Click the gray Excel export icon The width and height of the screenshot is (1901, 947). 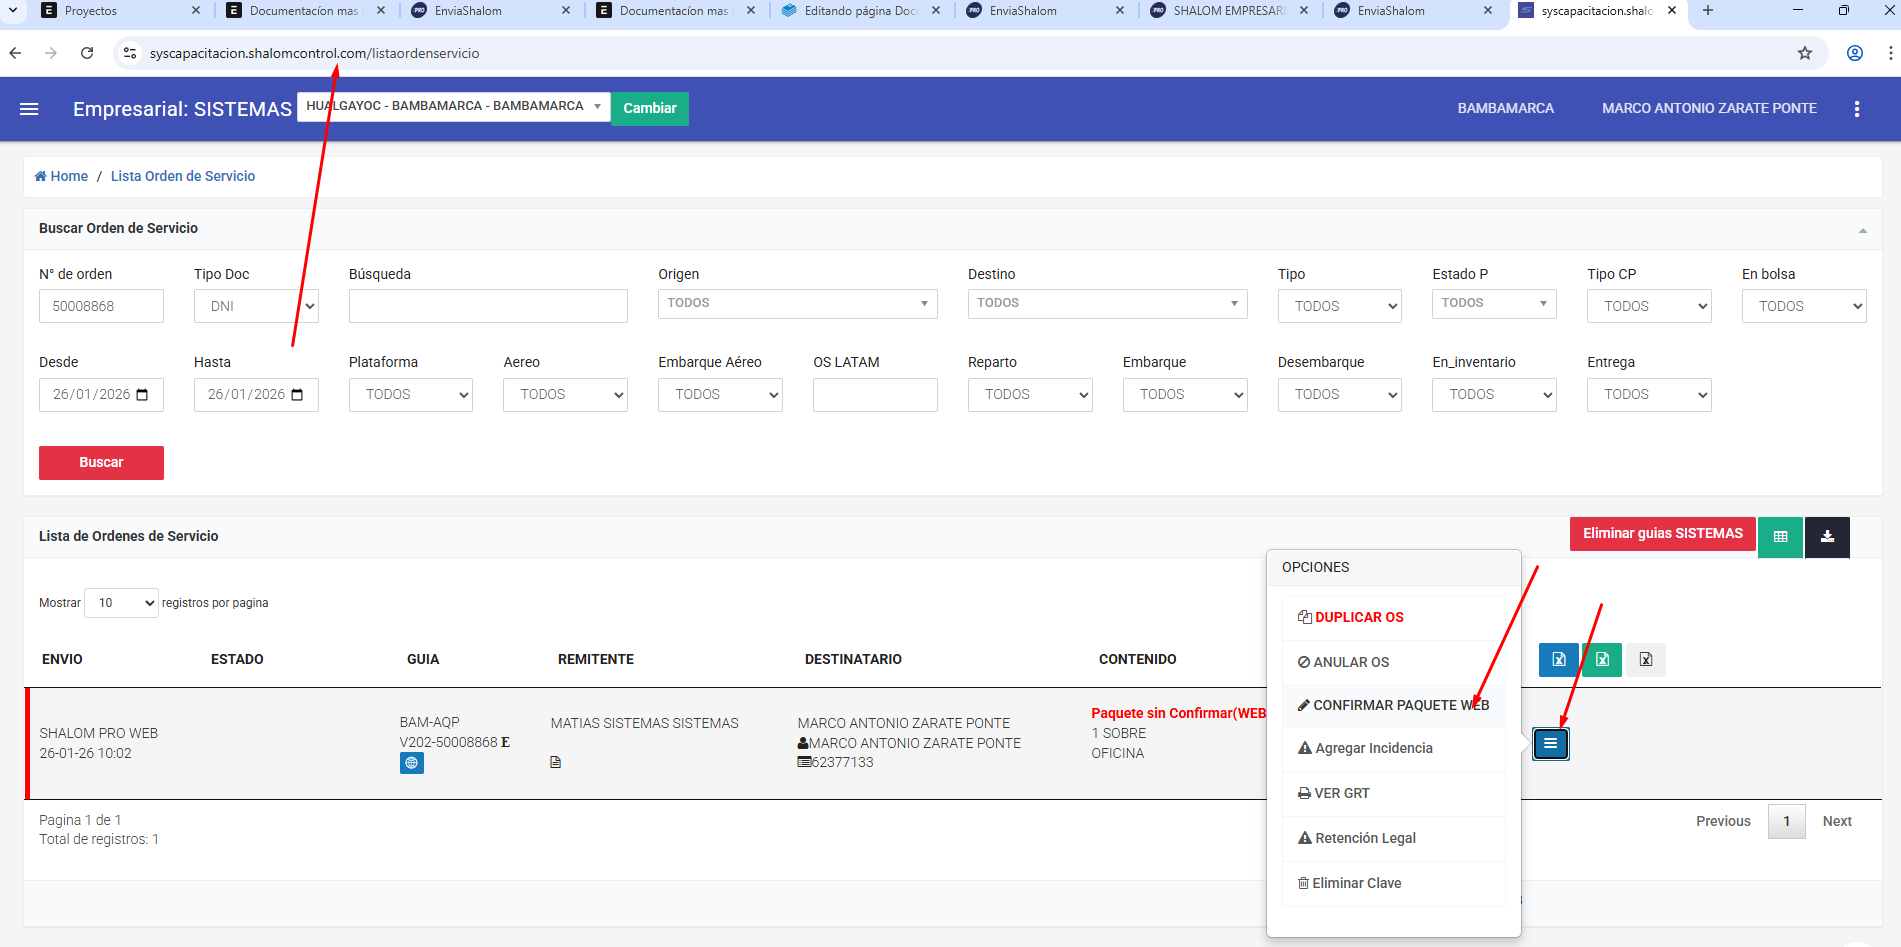1646,660
